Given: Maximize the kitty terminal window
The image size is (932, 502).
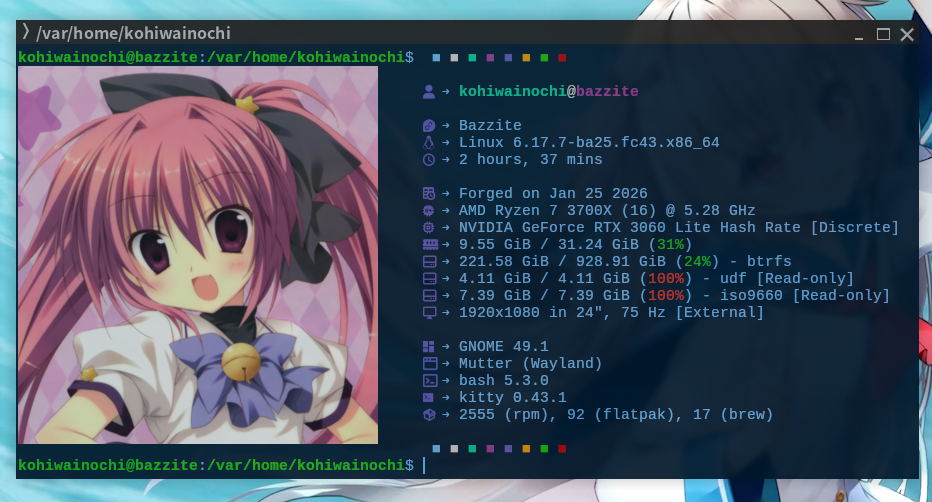Looking at the screenshot, I should [x=883, y=34].
